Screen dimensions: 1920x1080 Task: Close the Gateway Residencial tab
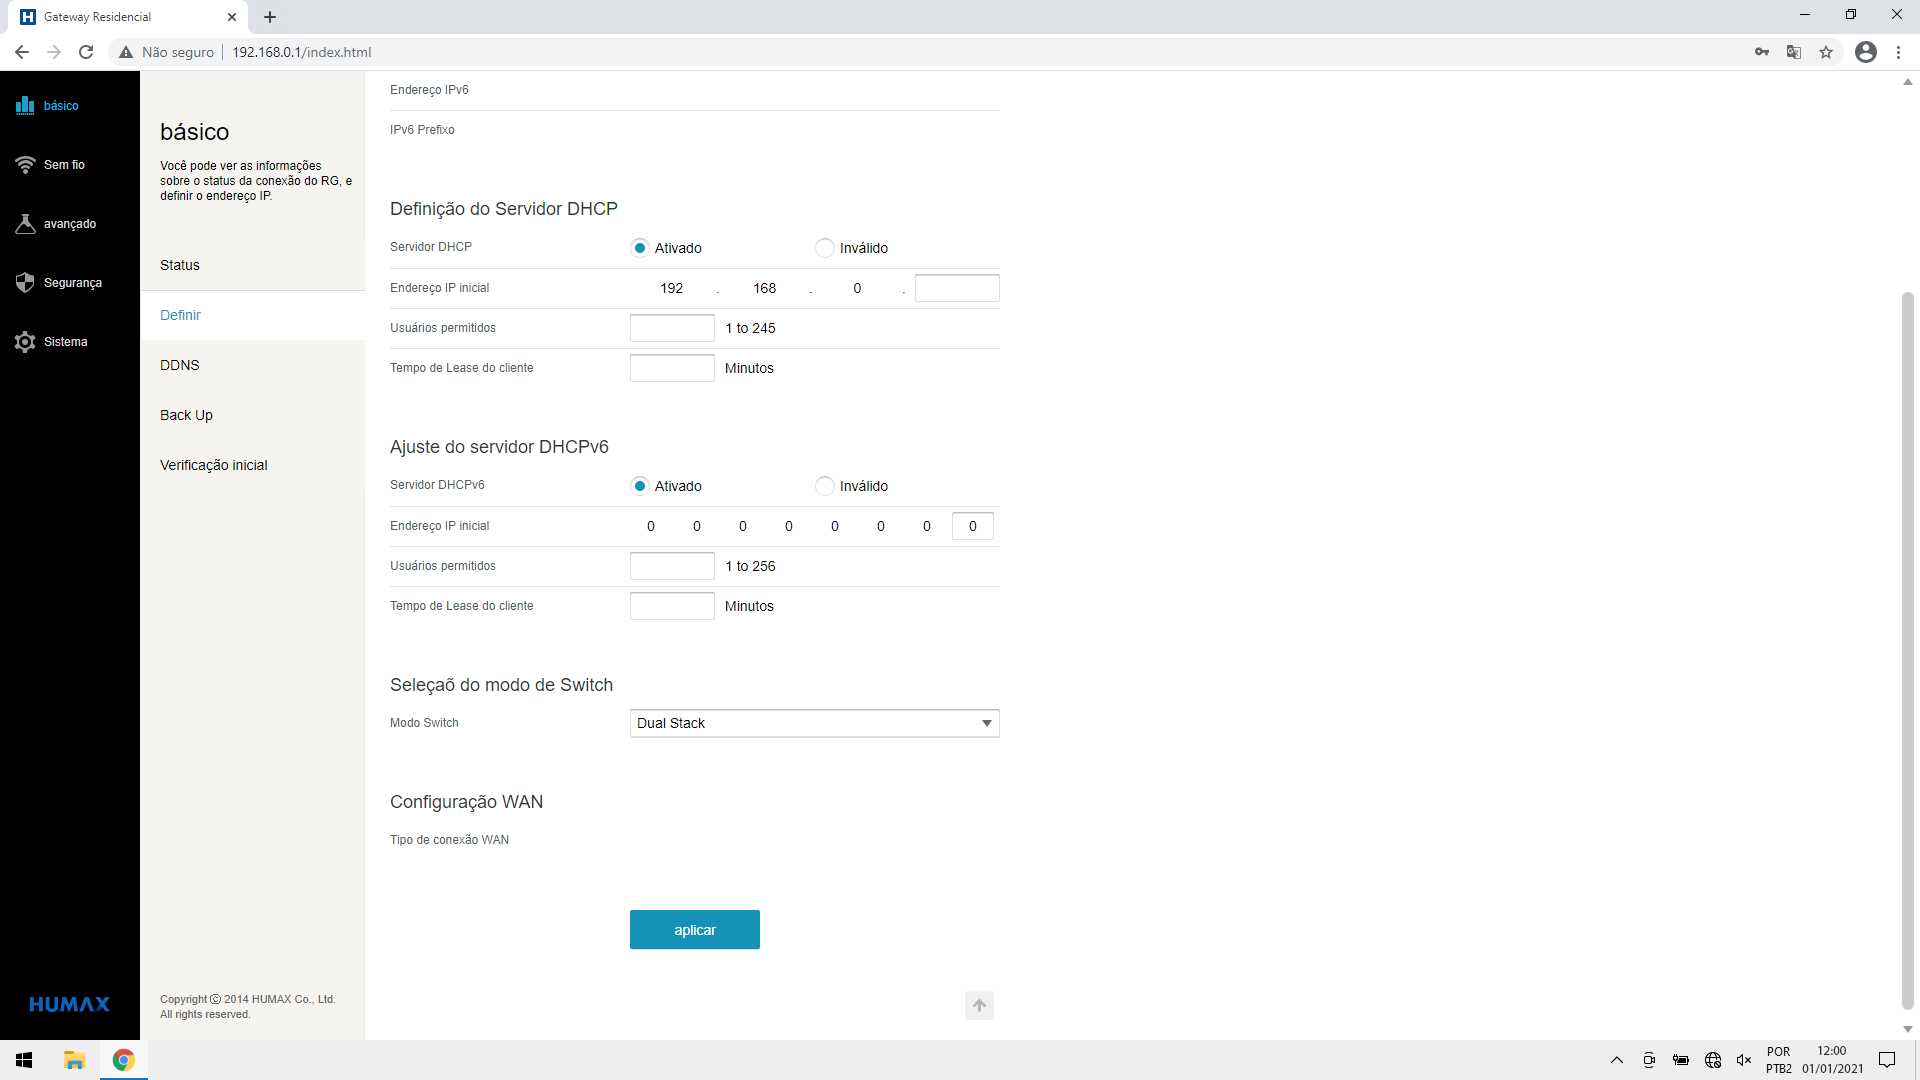232,17
